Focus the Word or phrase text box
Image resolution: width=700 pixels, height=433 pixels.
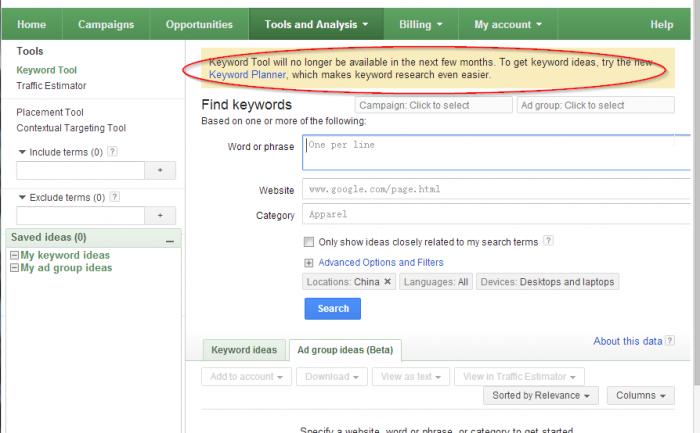click(496, 153)
